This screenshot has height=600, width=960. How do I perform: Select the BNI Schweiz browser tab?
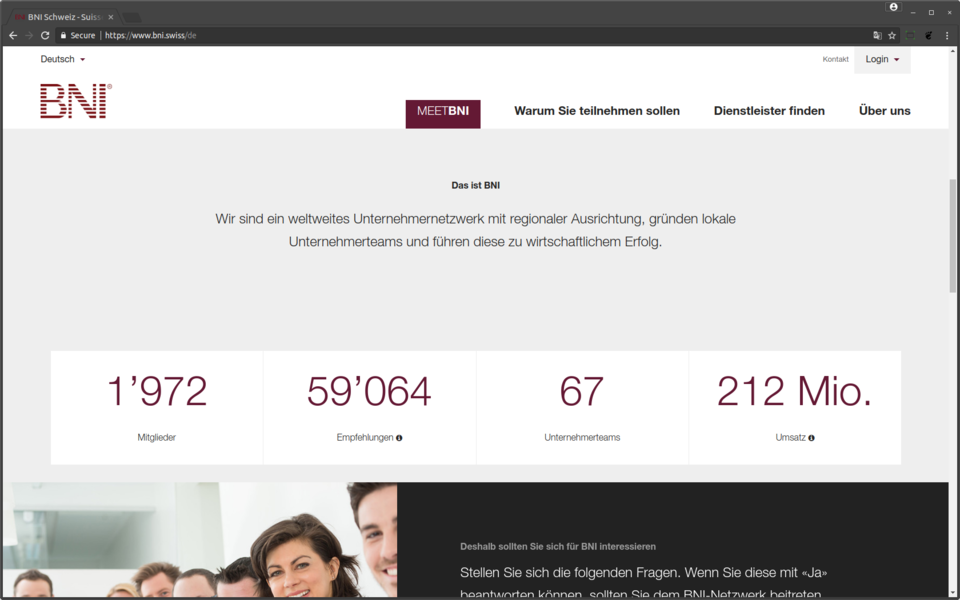[64, 17]
